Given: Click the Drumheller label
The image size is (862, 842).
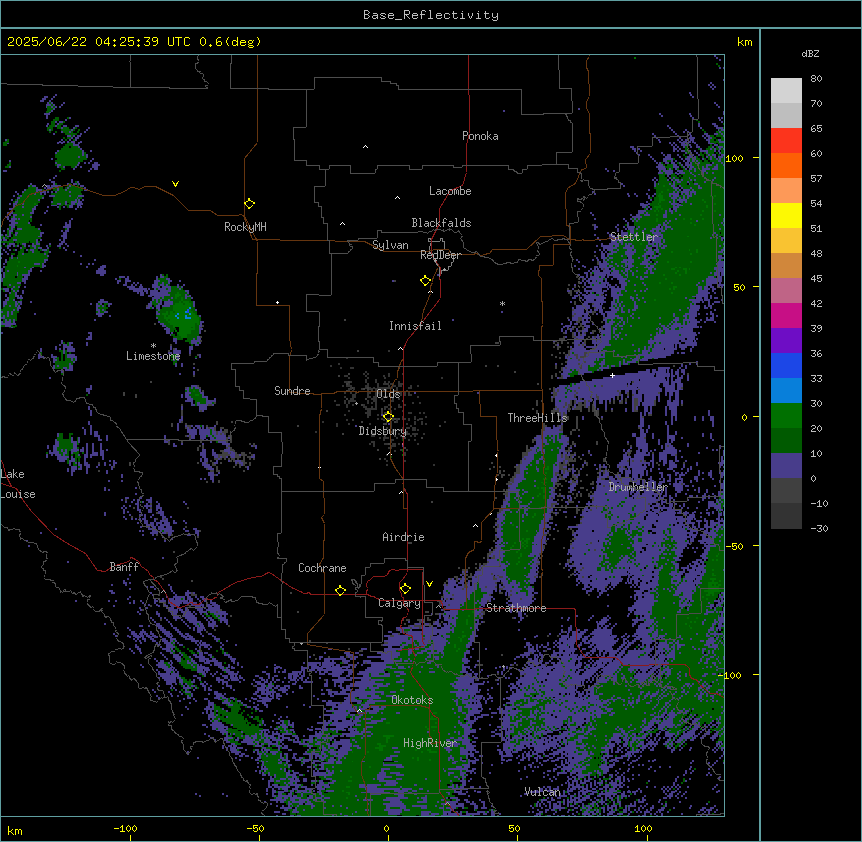Looking at the screenshot, I should click(x=638, y=487).
